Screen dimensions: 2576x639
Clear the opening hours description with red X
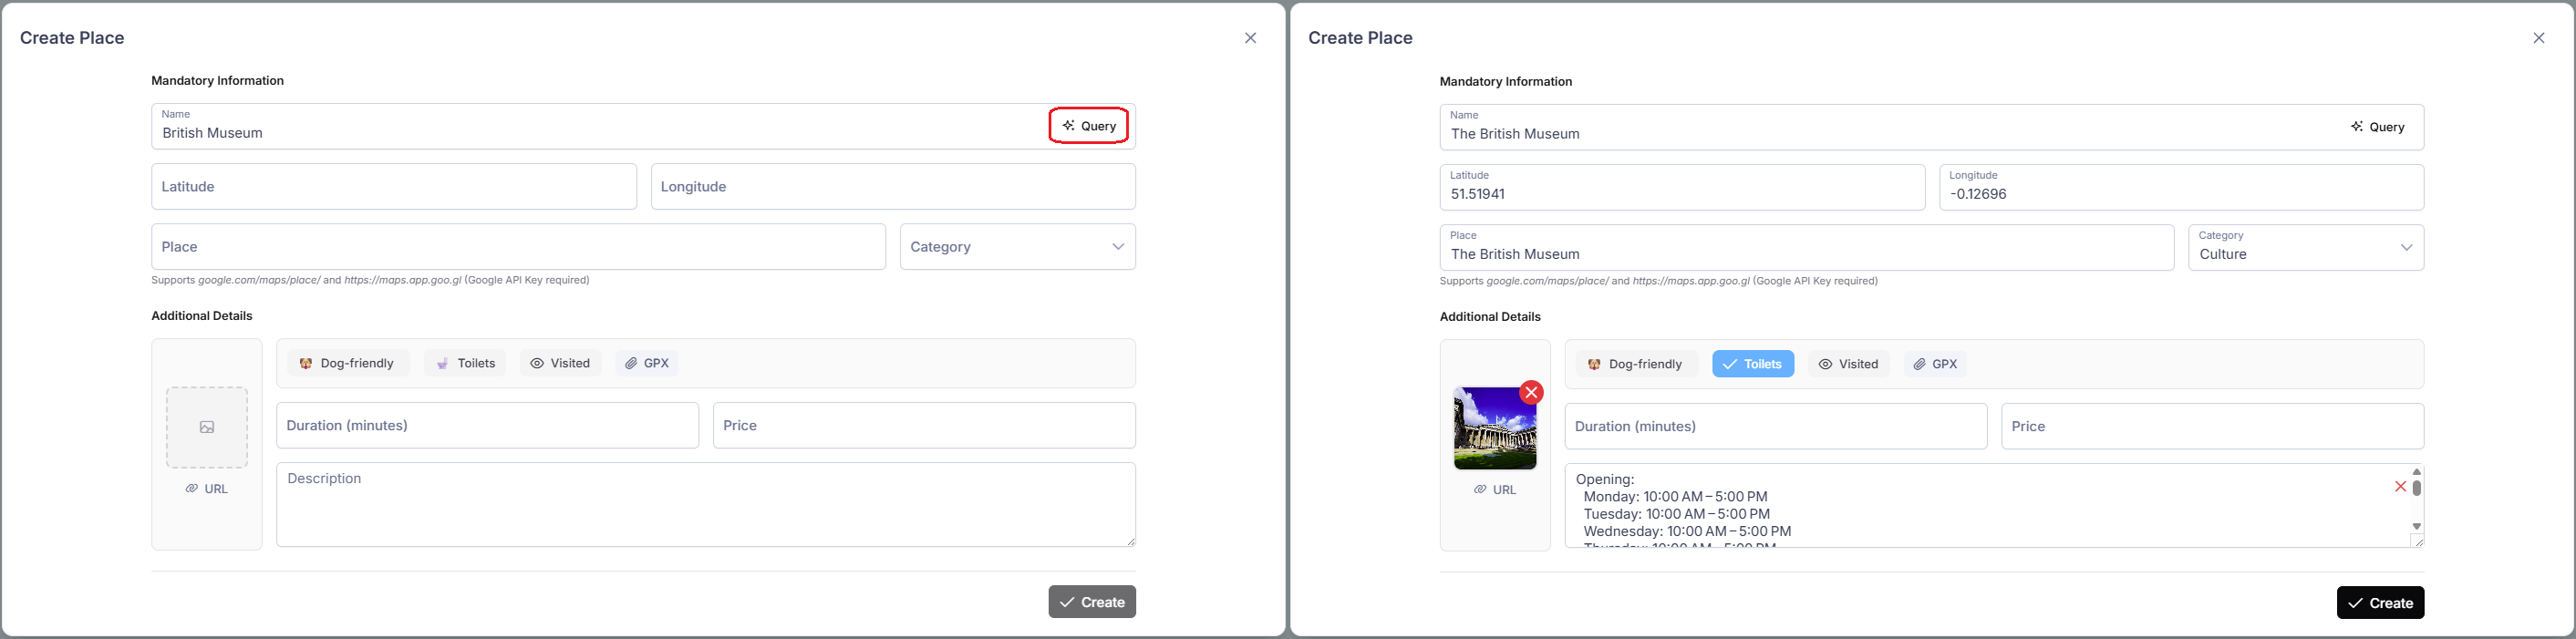point(2400,487)
